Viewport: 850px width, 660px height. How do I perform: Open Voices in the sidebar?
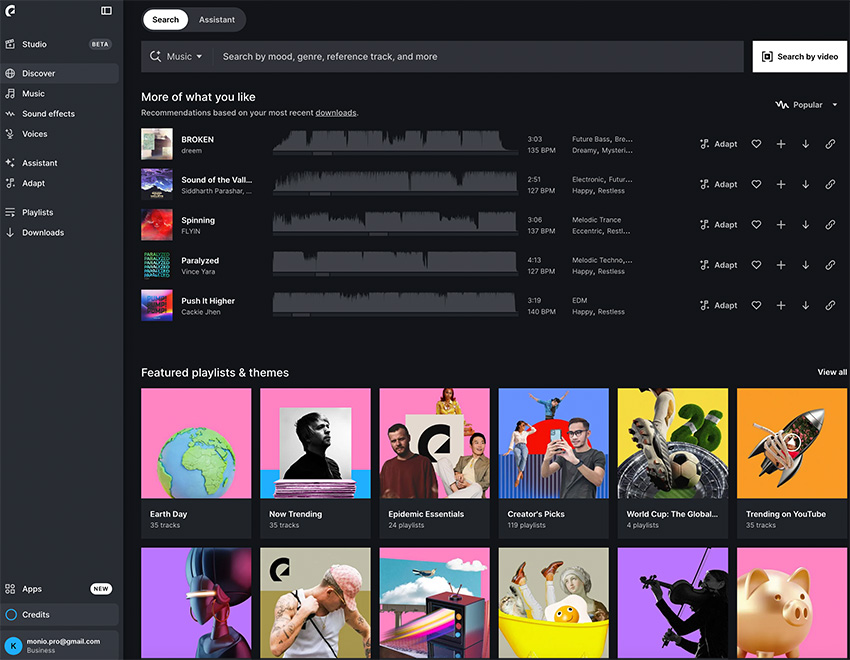pos(60,134)
